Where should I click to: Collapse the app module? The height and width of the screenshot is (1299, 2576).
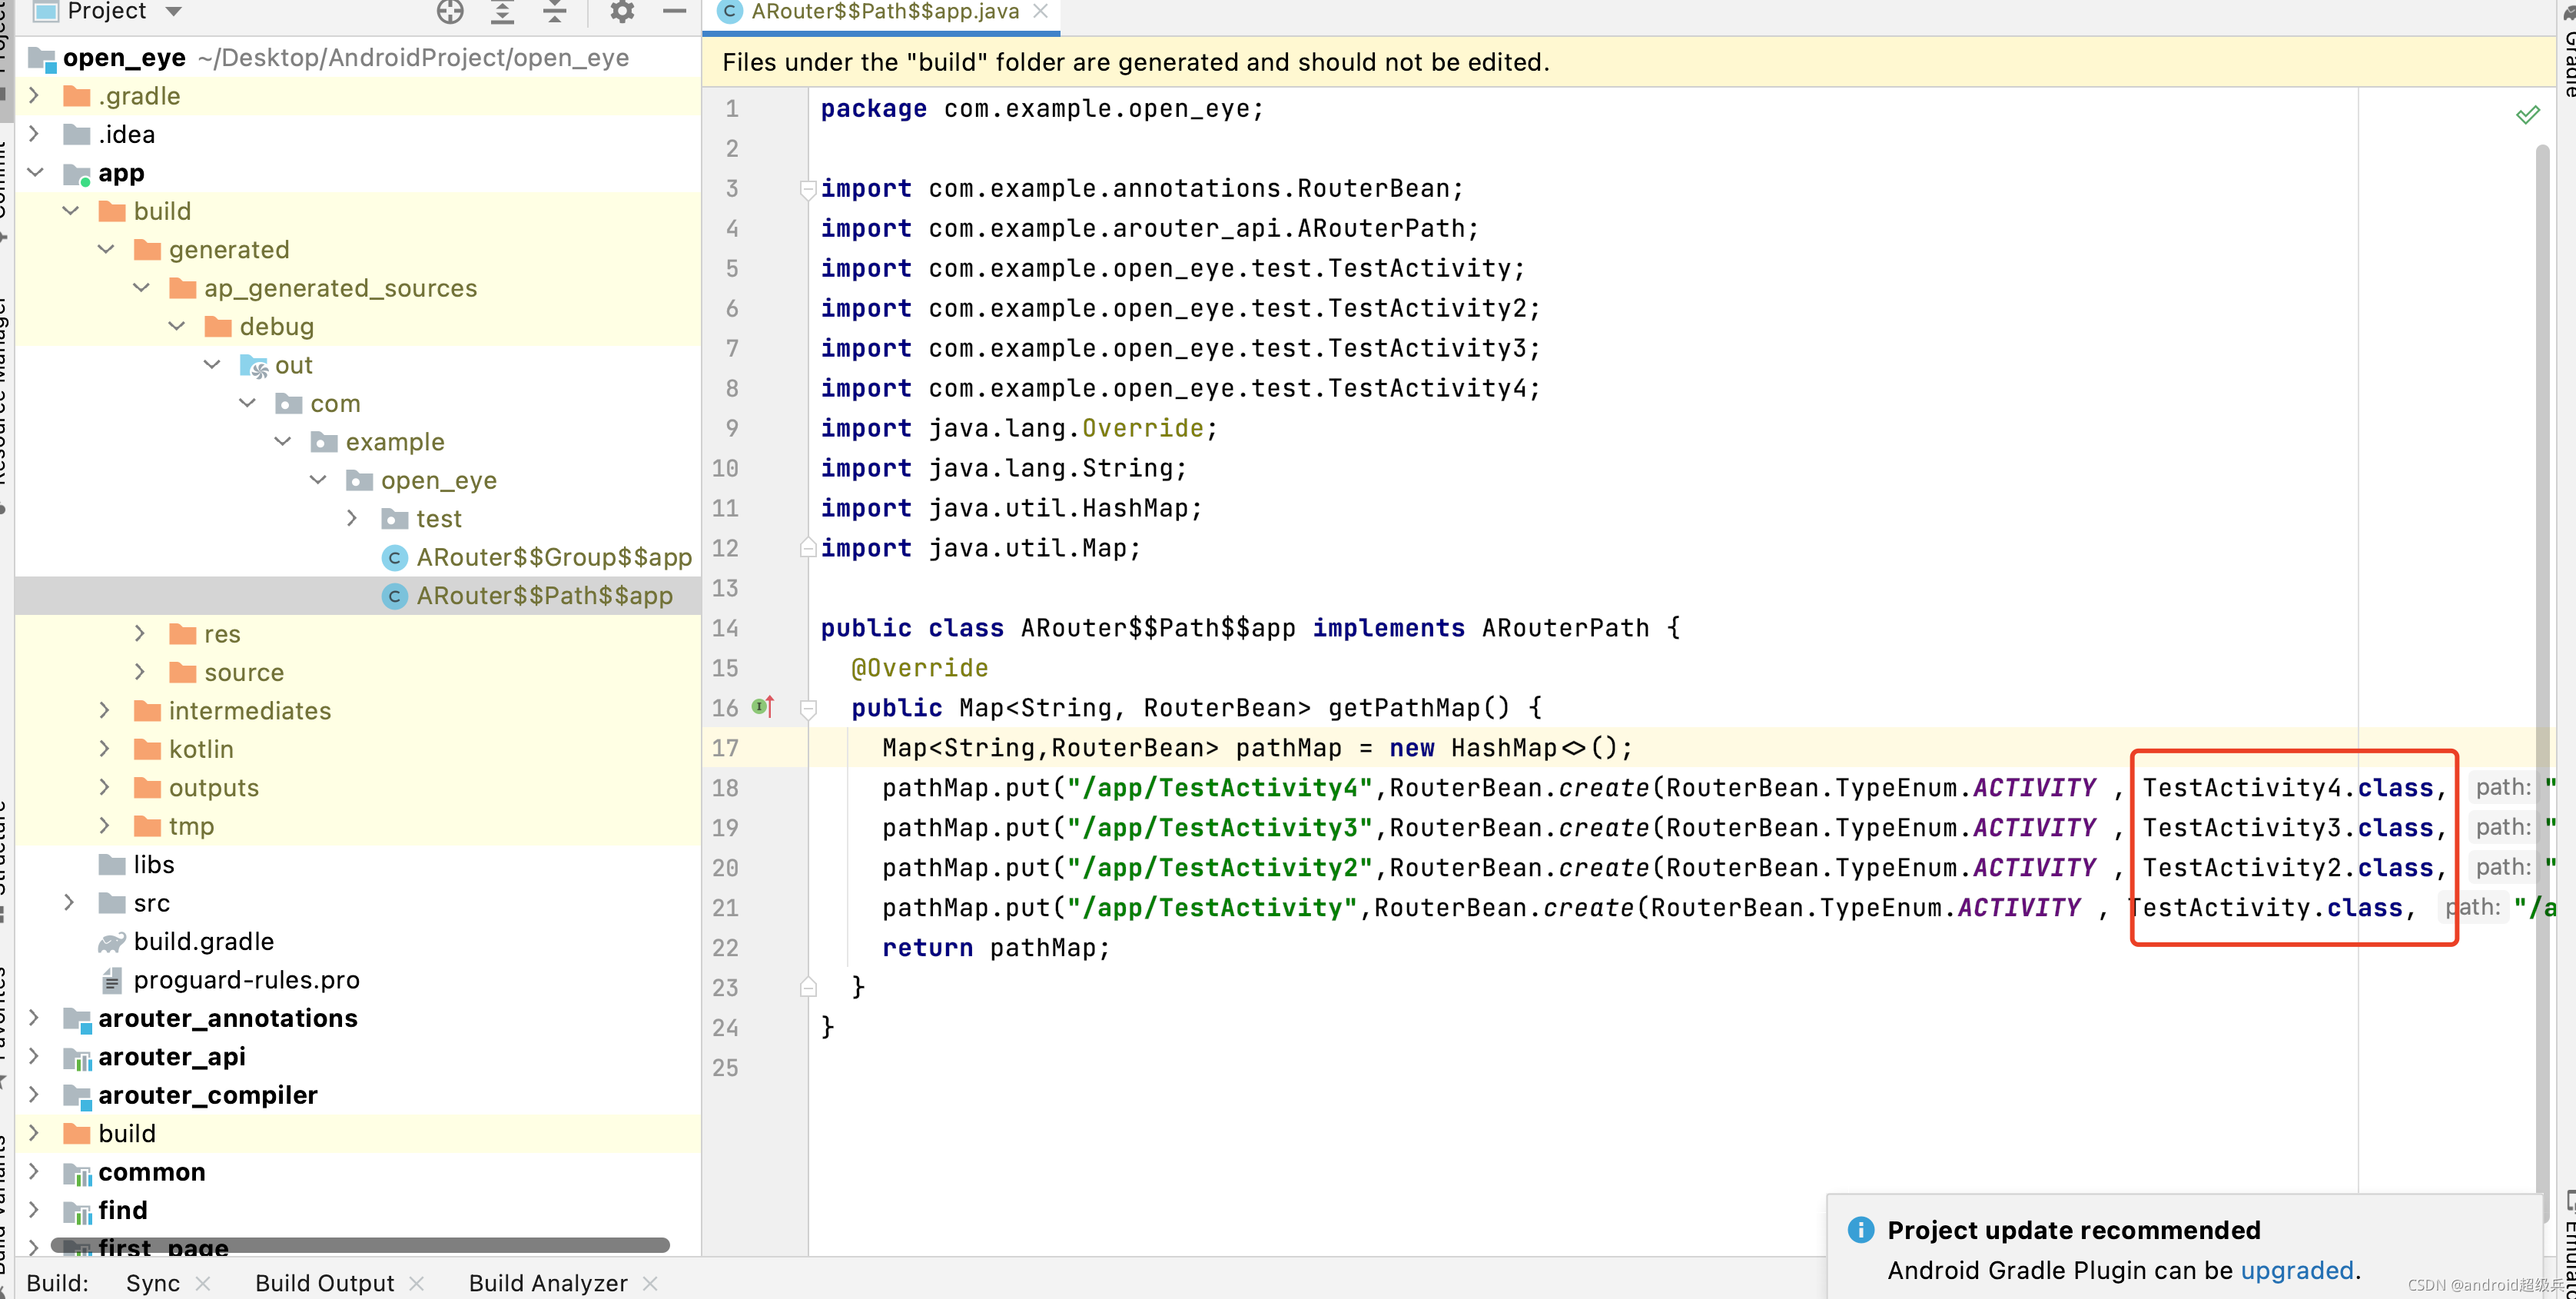click(35, 173)
